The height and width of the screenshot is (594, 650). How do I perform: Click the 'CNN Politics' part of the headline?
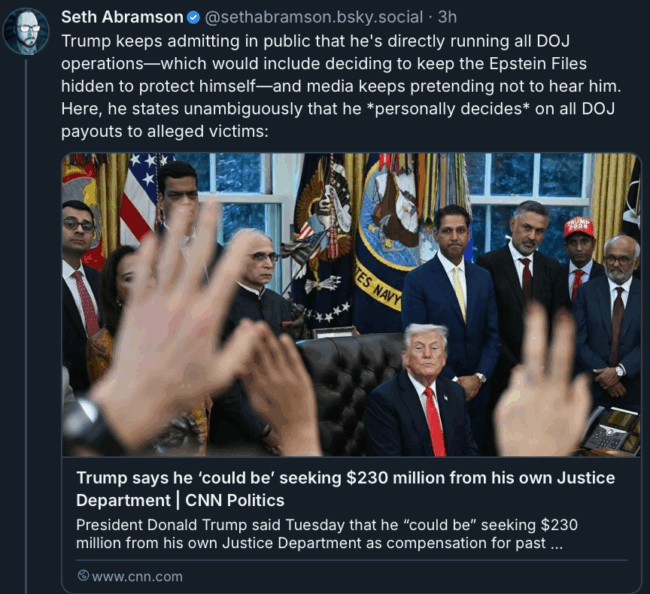coord(235,500)
